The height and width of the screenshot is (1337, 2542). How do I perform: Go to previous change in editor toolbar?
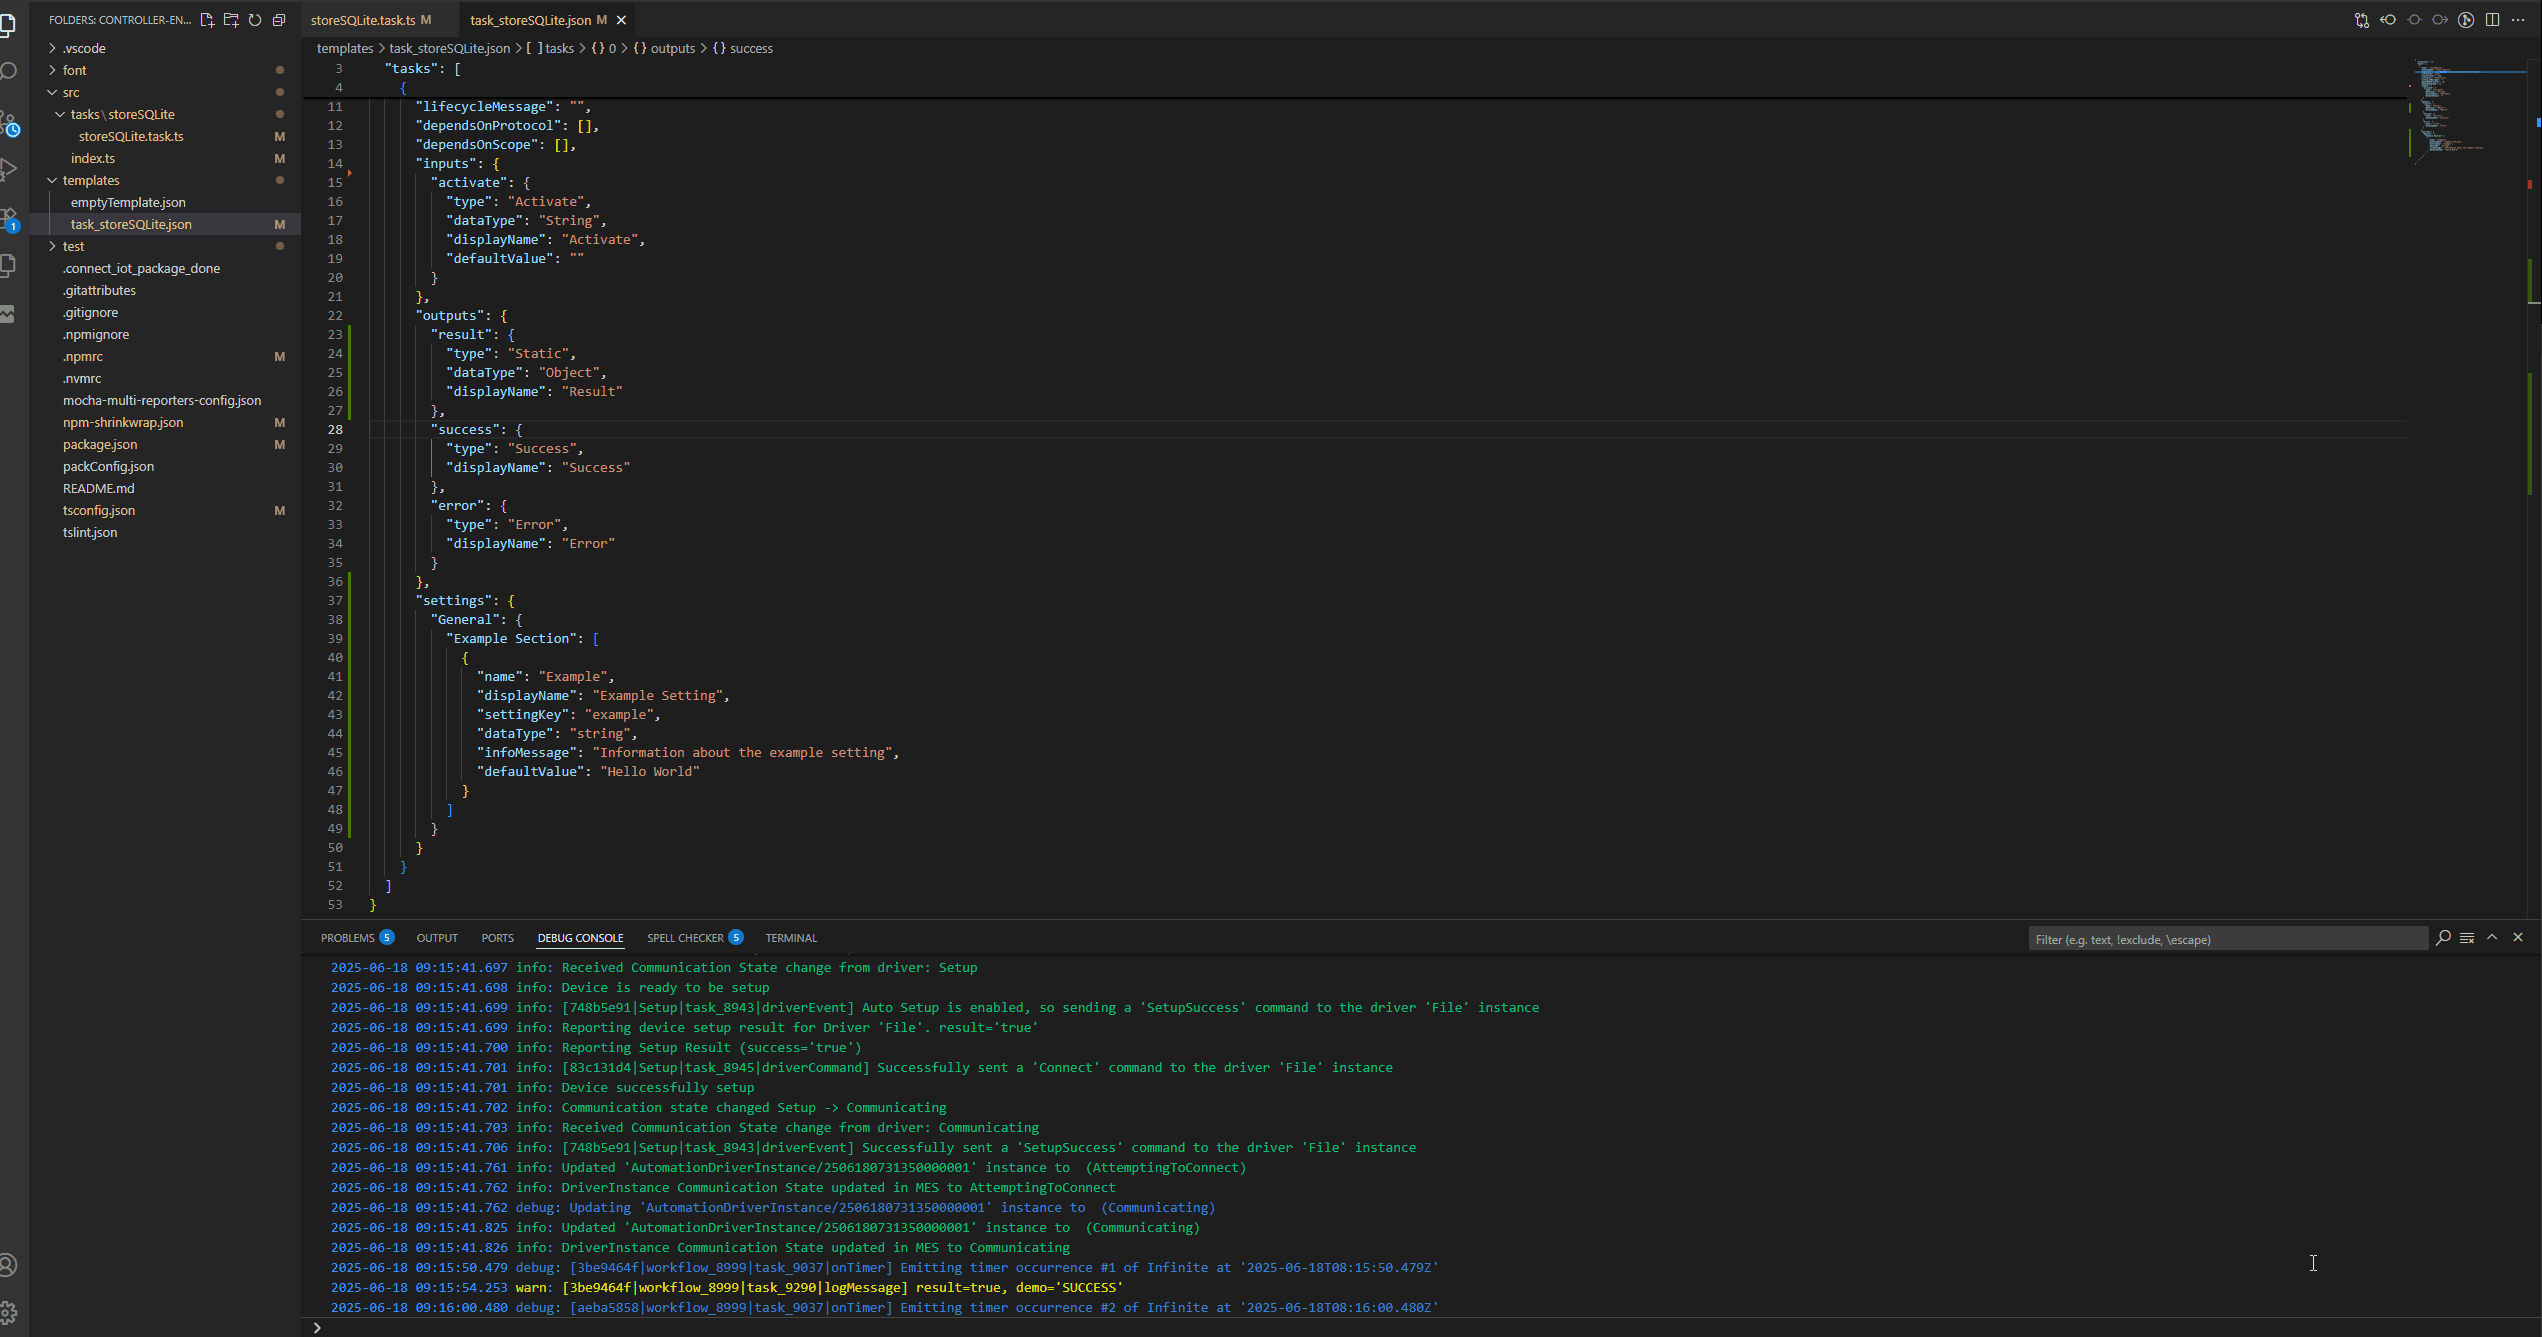(2388, 20)
